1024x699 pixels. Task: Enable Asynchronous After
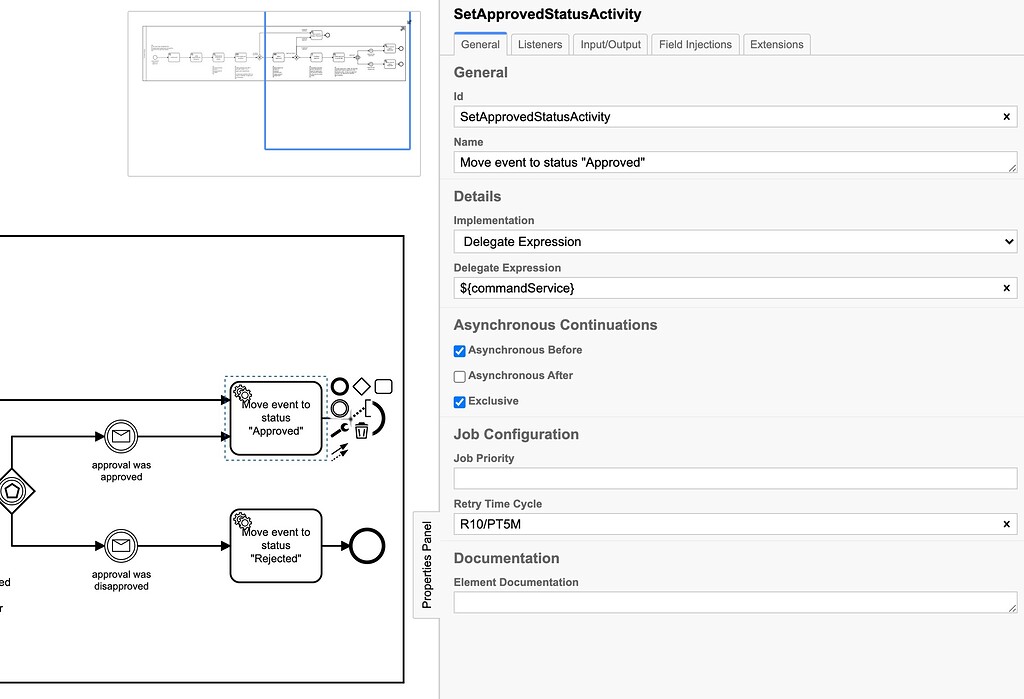pos(459,375)
